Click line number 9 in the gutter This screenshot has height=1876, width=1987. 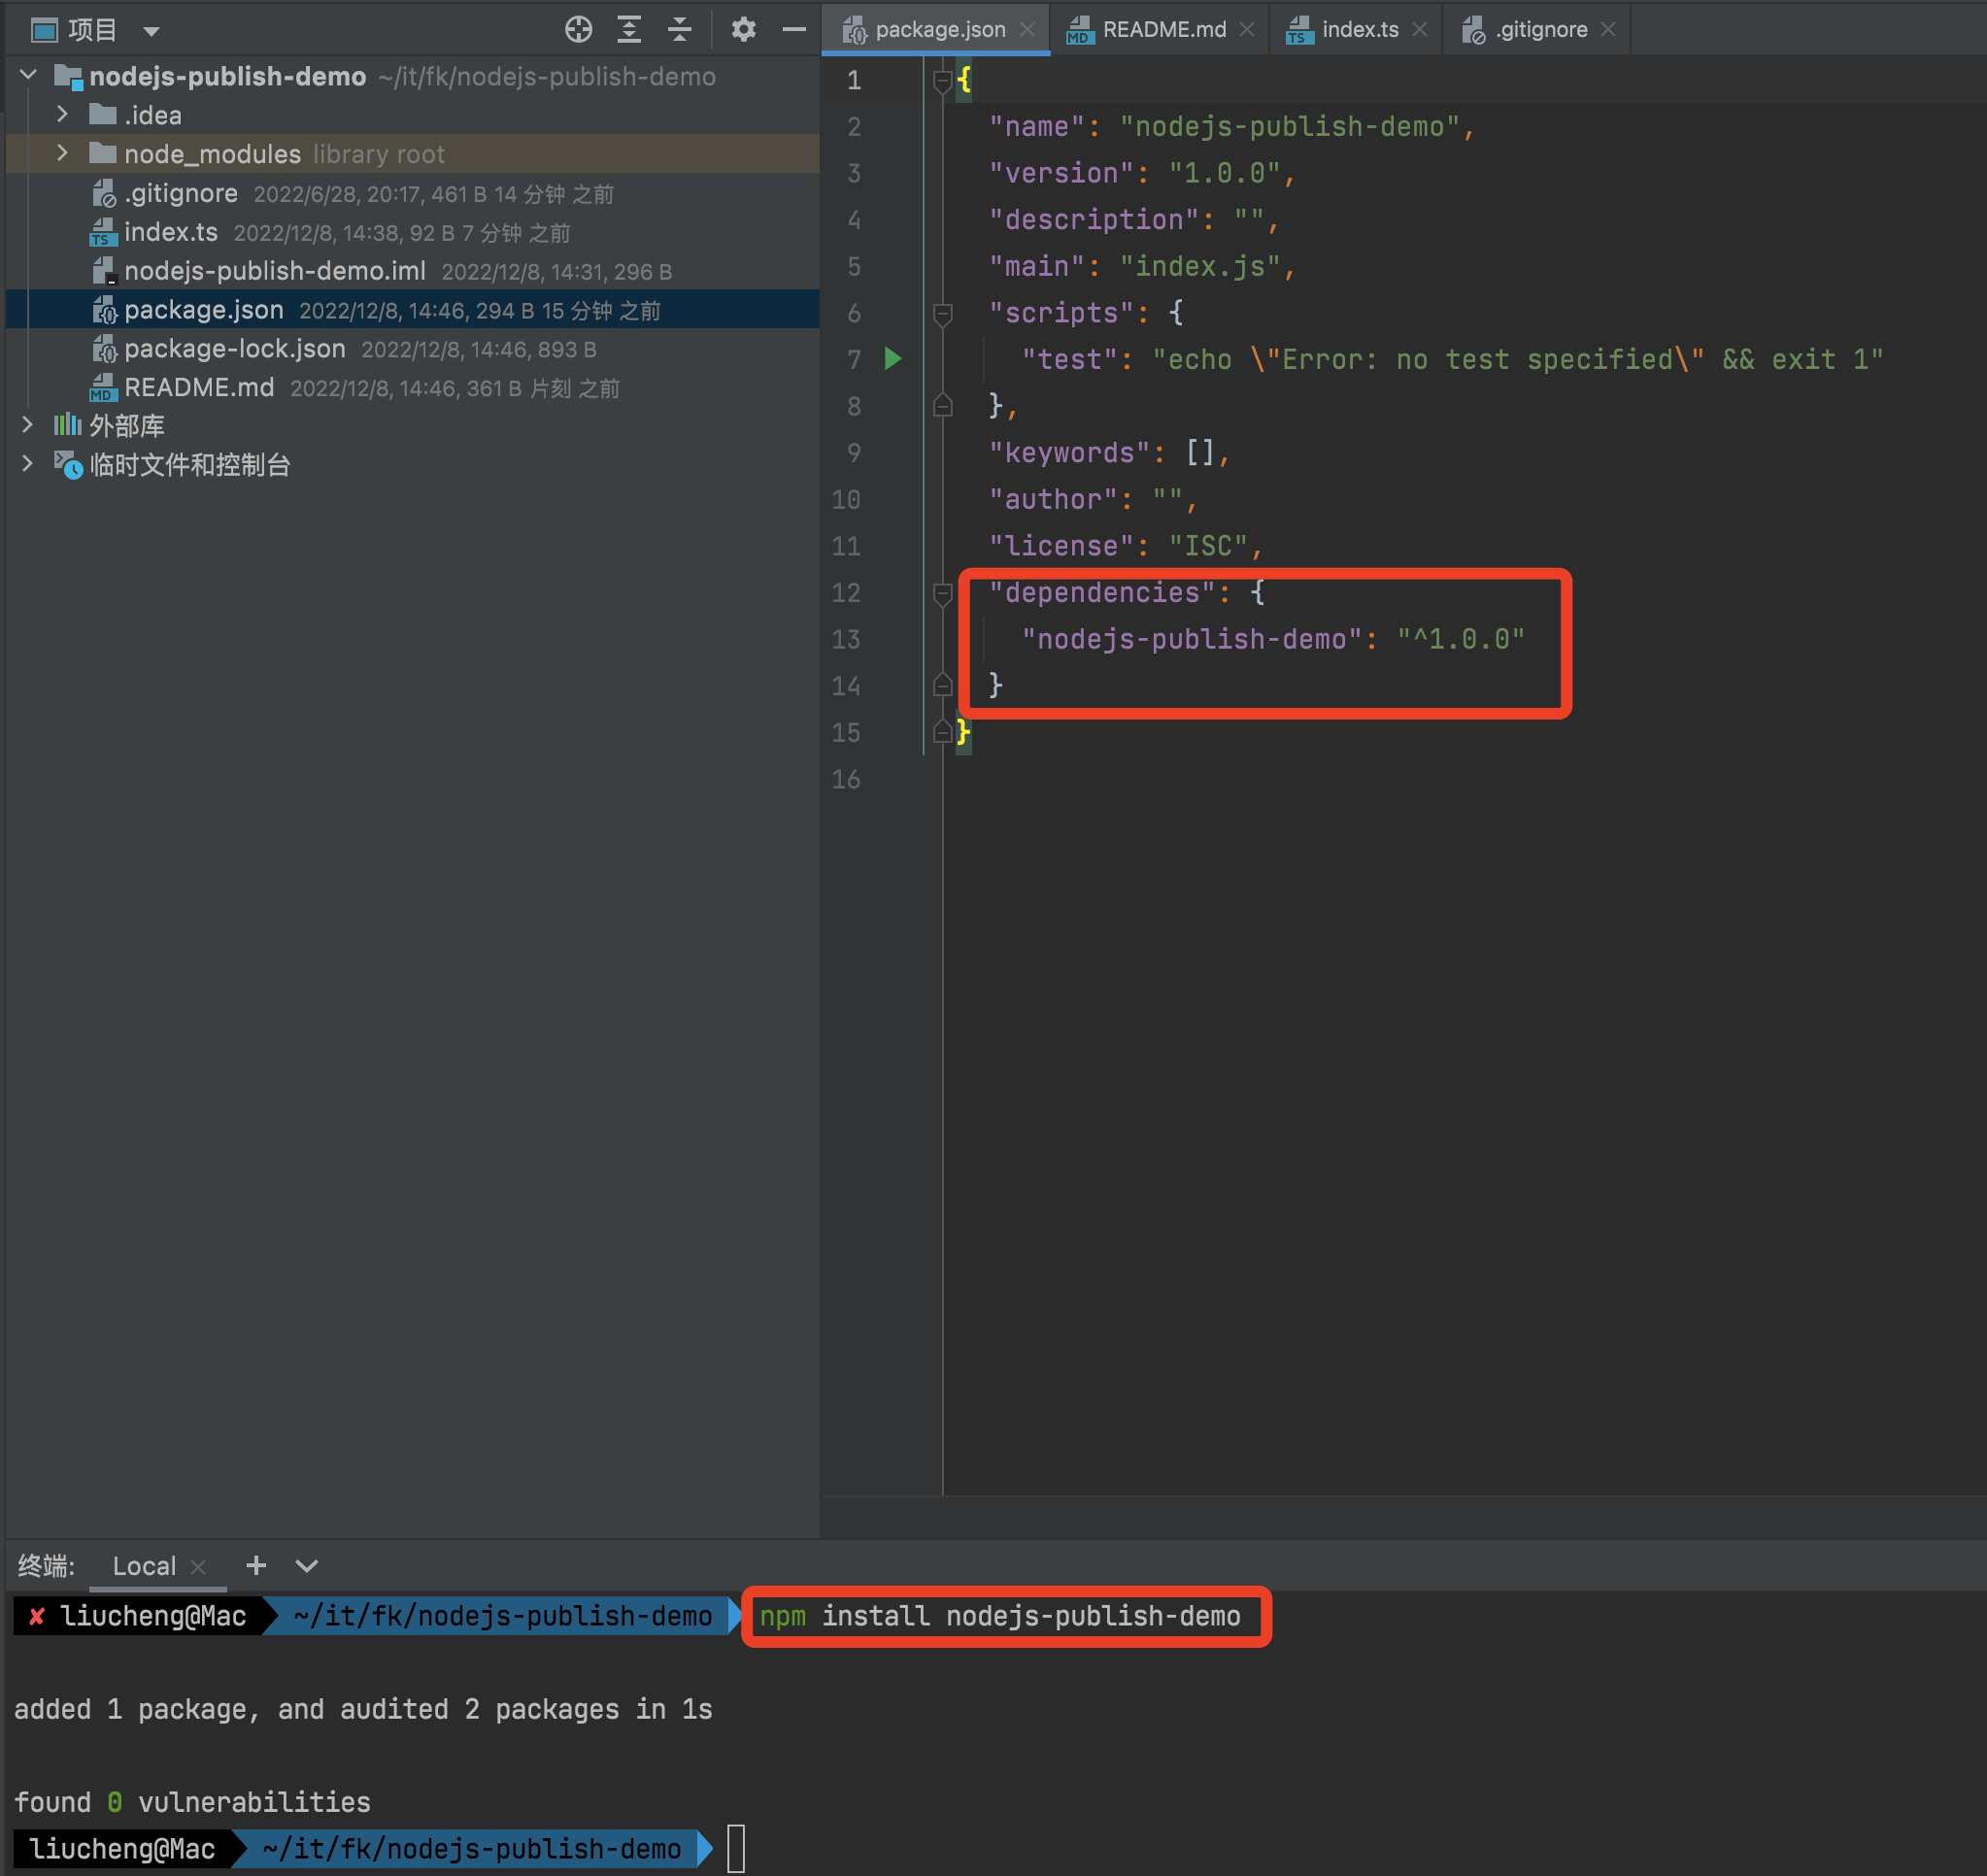[x=854, y=453]
